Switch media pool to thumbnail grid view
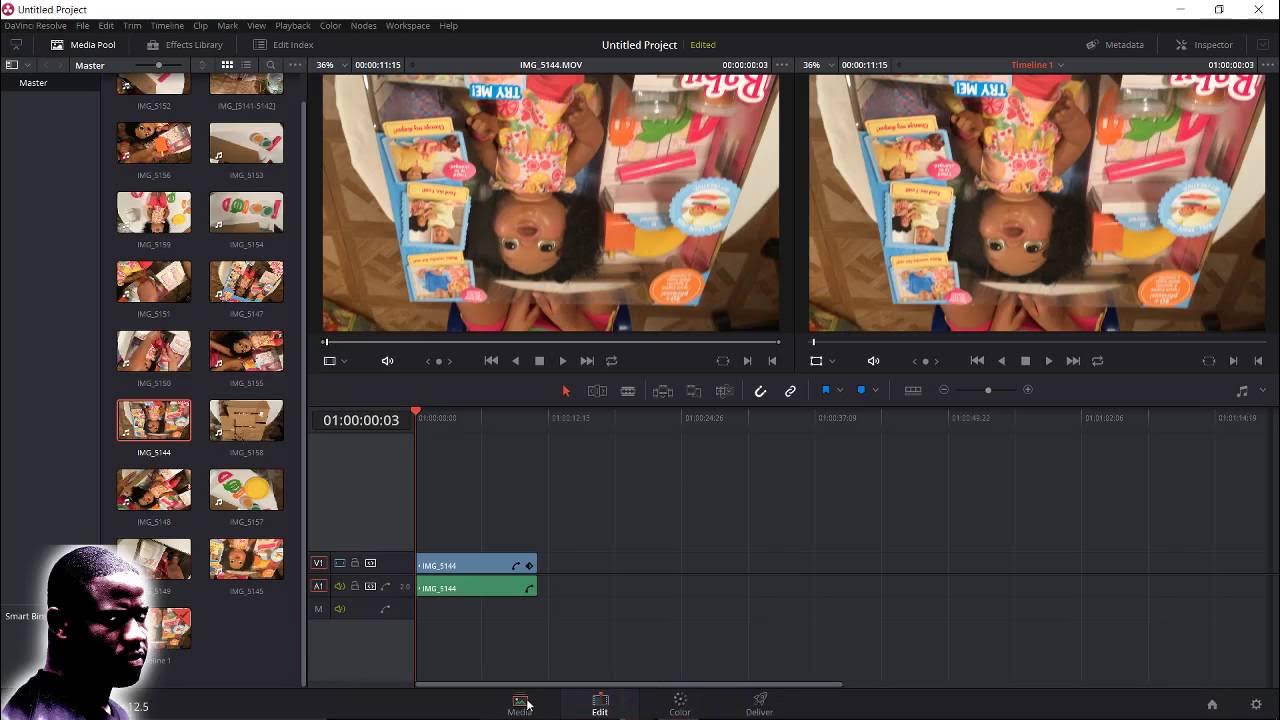1280x720 pixels. pos(227,65)
